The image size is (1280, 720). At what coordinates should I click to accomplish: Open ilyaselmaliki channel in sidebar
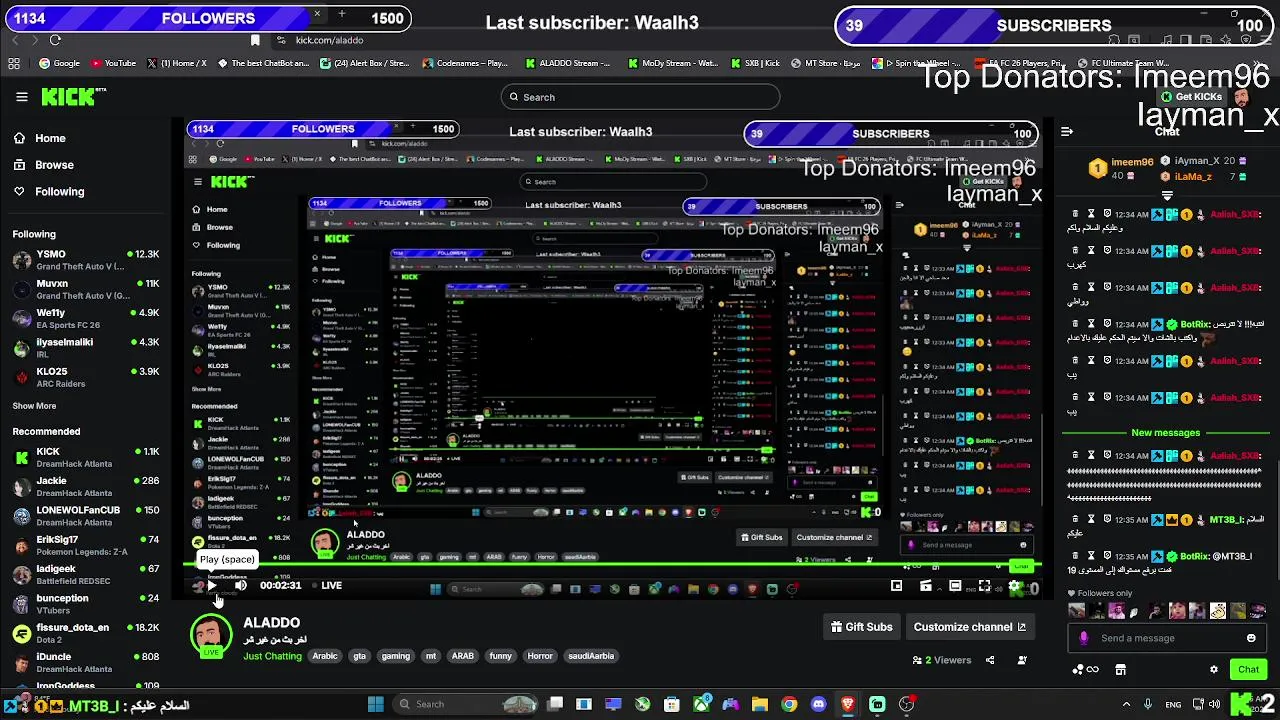(85, 347)
